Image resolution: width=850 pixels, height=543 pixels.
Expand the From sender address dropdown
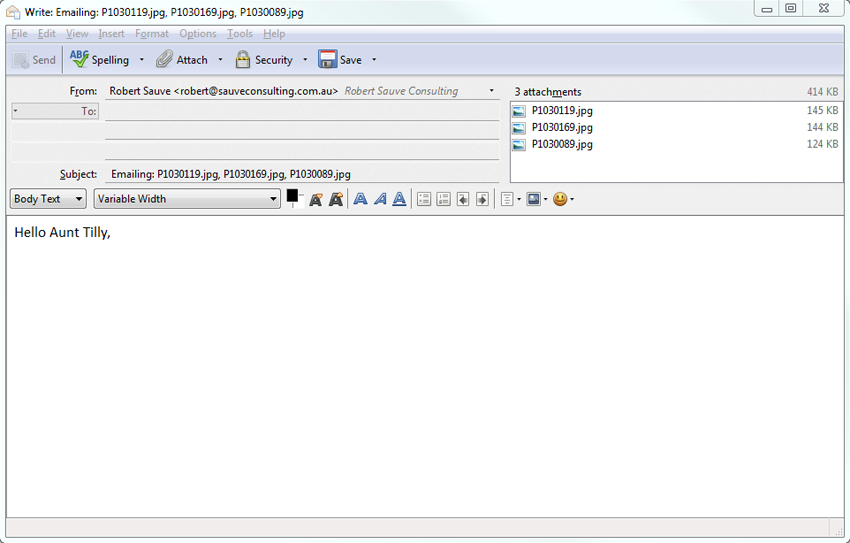coord(491,91)
